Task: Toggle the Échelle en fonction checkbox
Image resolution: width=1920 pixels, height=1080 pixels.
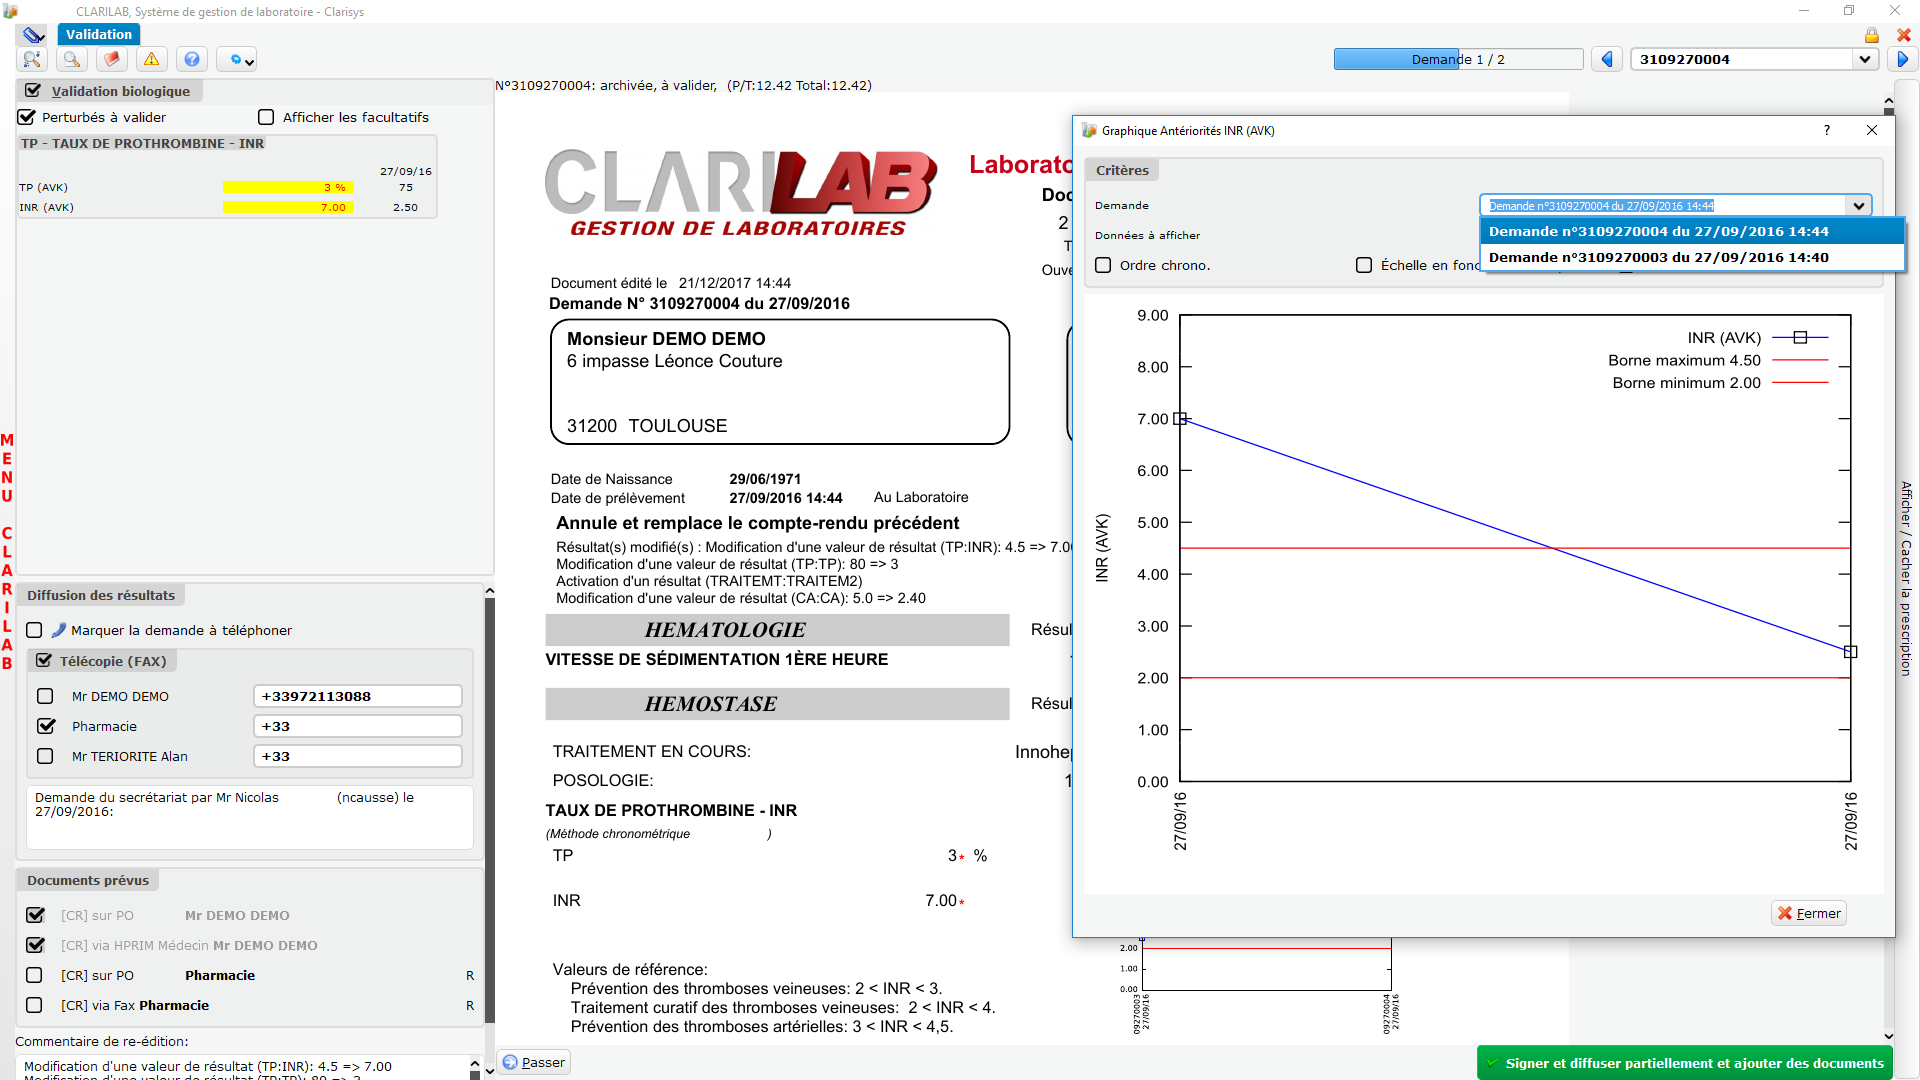Action: (1364, 265)
